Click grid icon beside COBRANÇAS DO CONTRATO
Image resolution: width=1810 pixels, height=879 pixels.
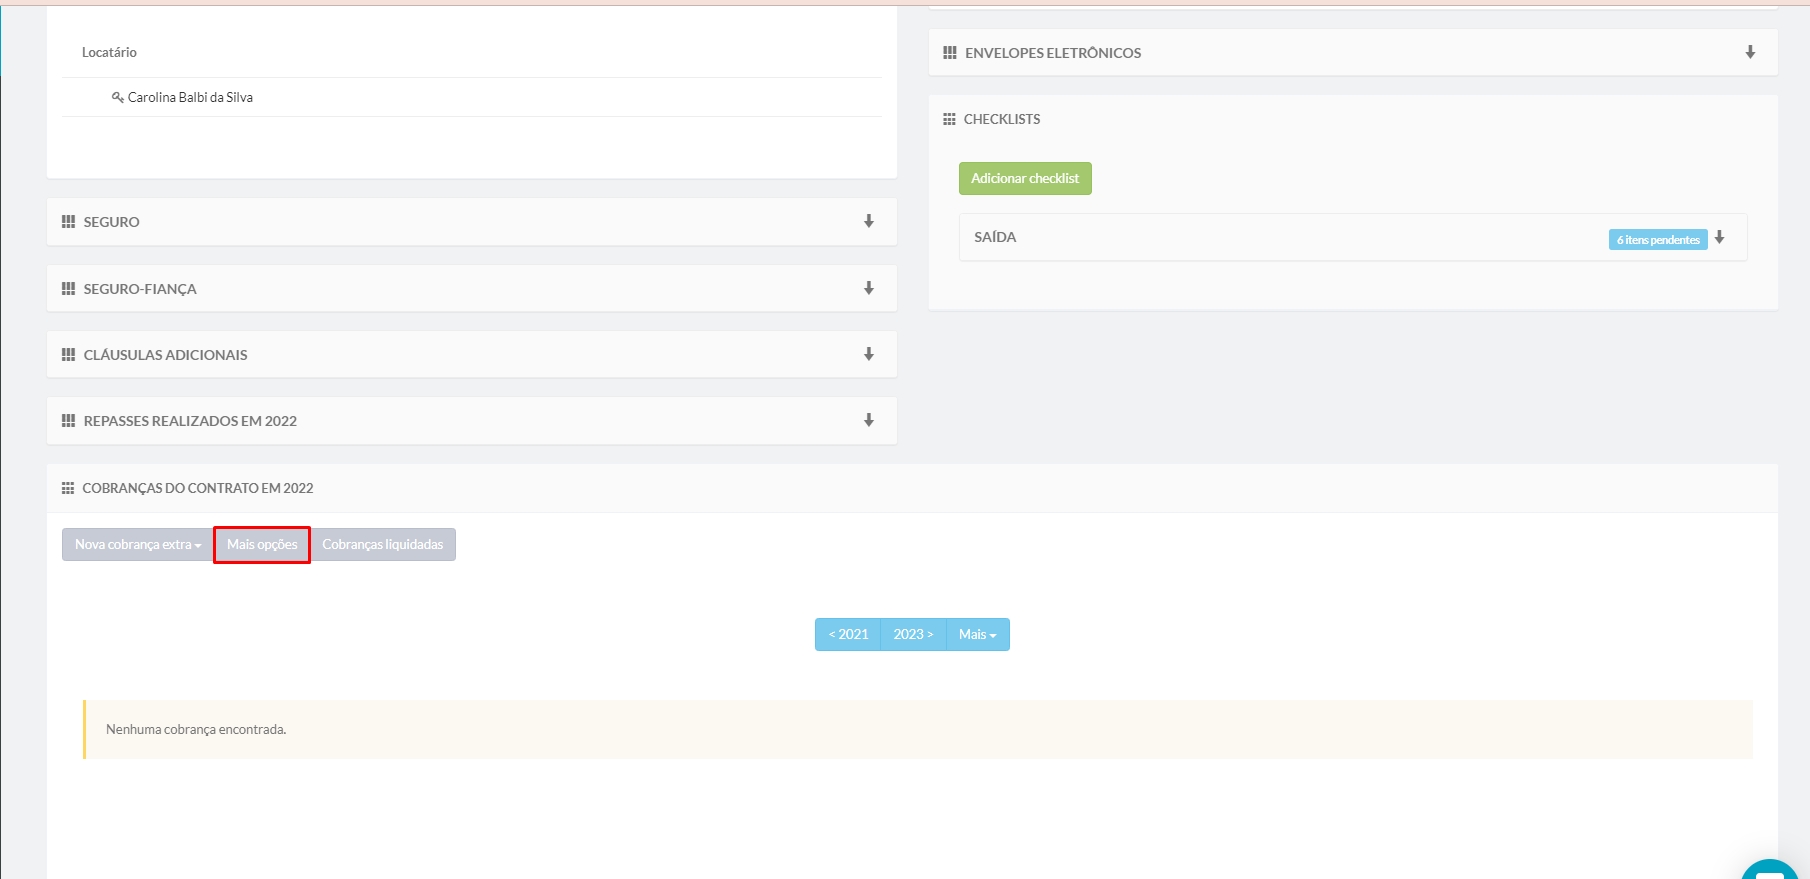(68, 488)
